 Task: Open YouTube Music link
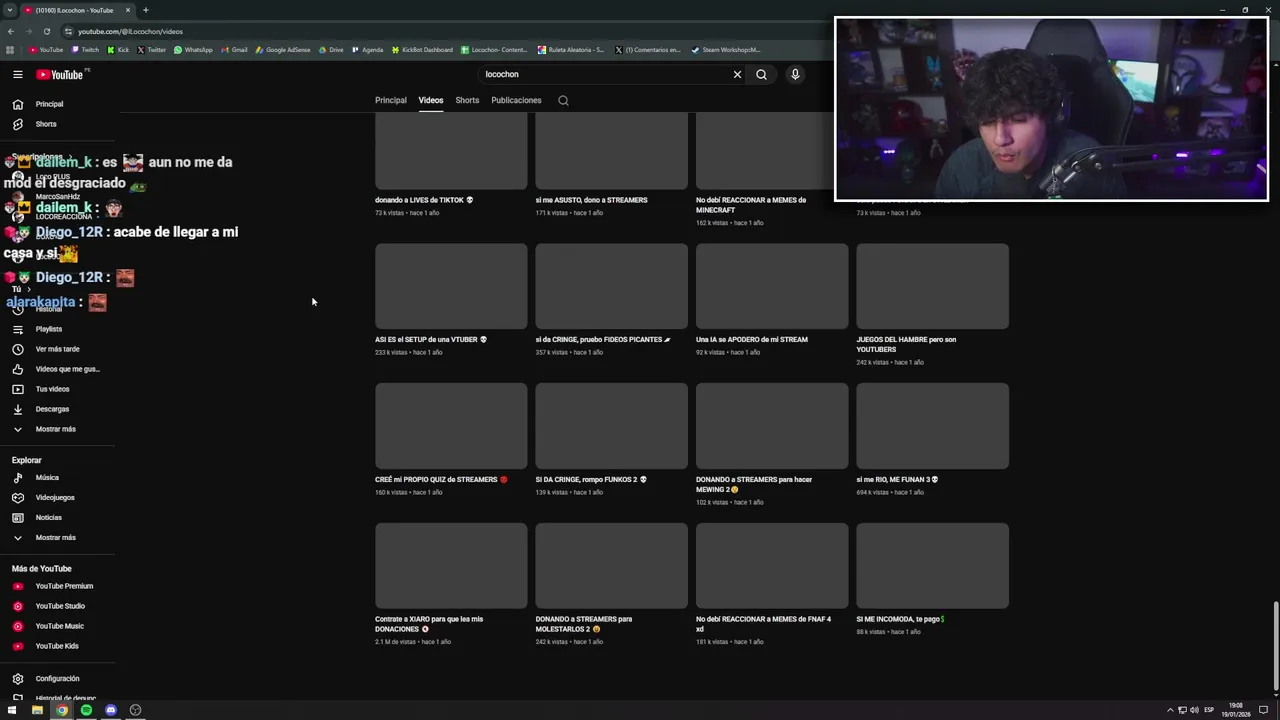(59, 626)
